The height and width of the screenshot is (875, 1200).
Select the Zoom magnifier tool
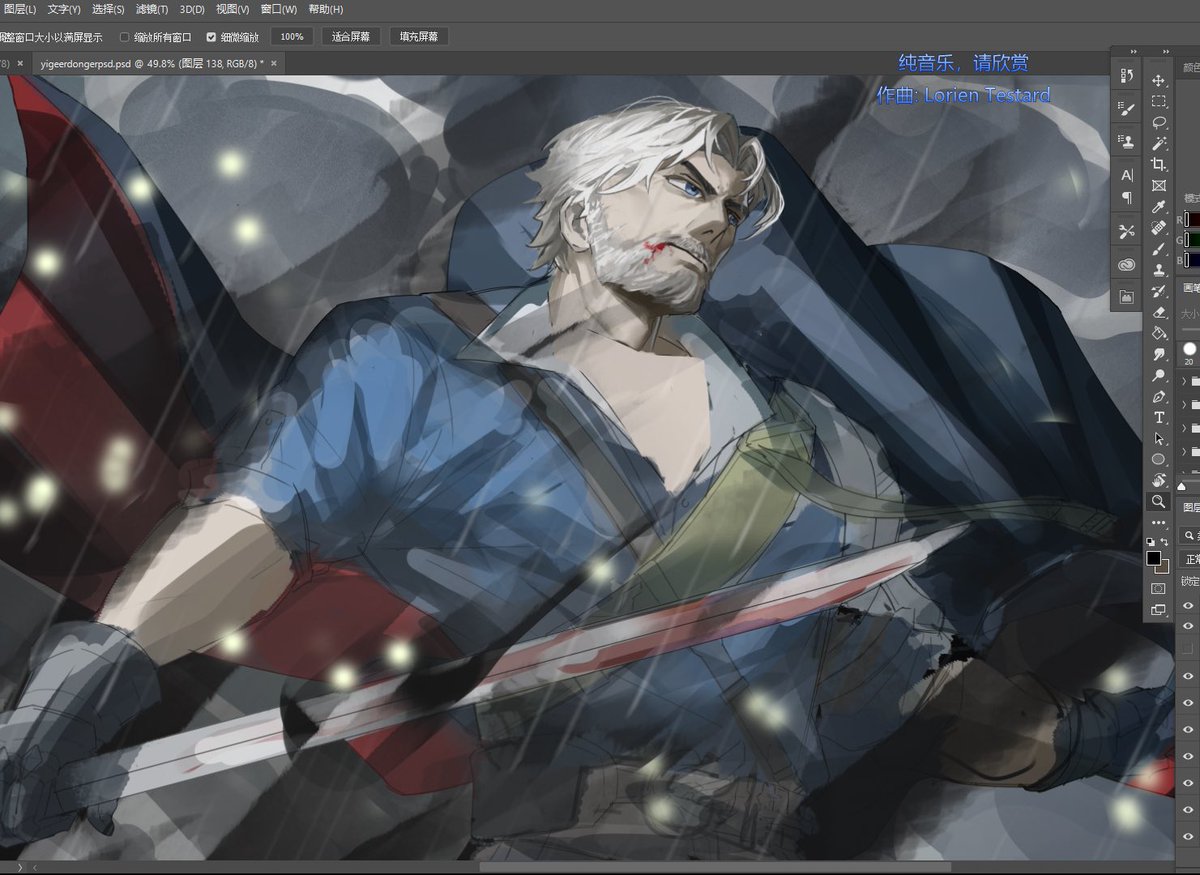pos(1159,501)
